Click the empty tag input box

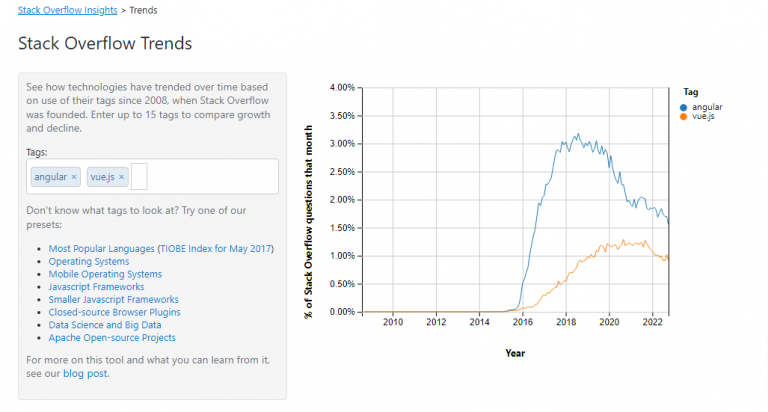(x=139, y=177)
